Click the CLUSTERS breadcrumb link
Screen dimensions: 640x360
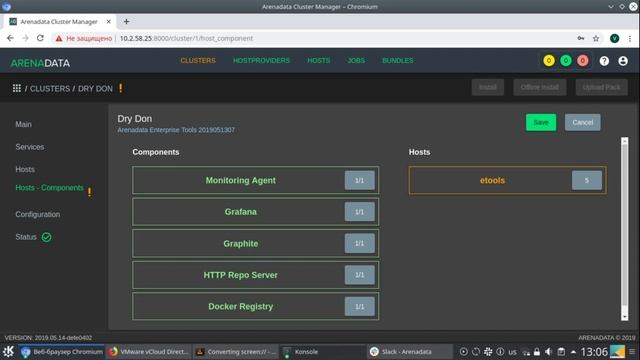click(x=50, y=89)
